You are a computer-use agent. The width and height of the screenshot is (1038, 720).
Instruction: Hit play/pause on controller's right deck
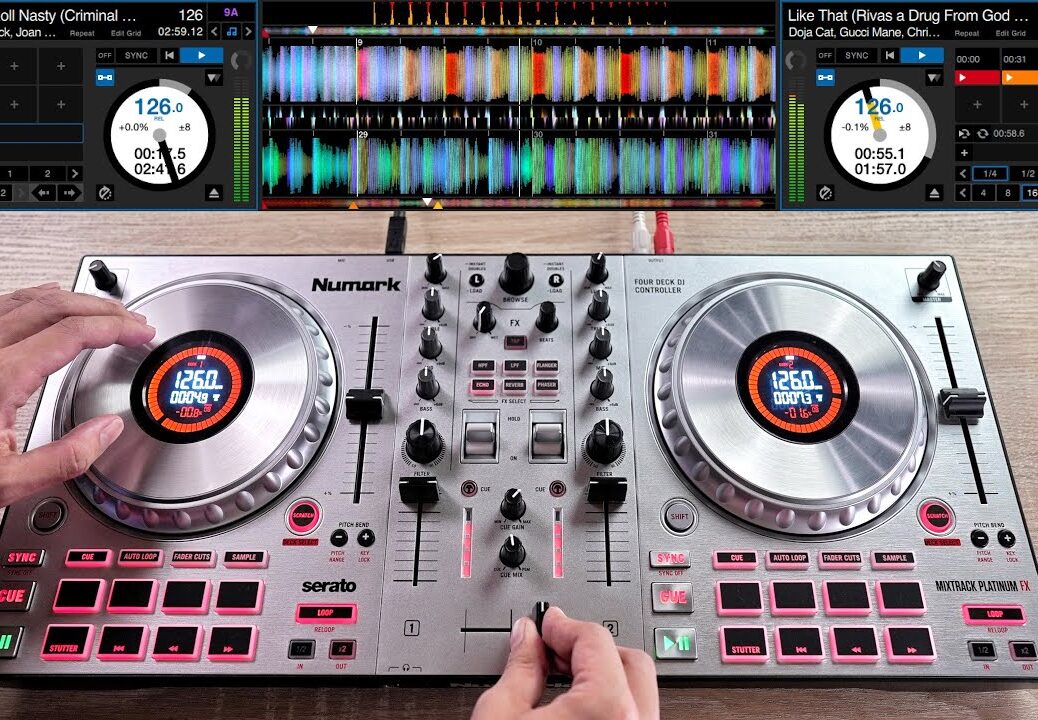(676, 643)
